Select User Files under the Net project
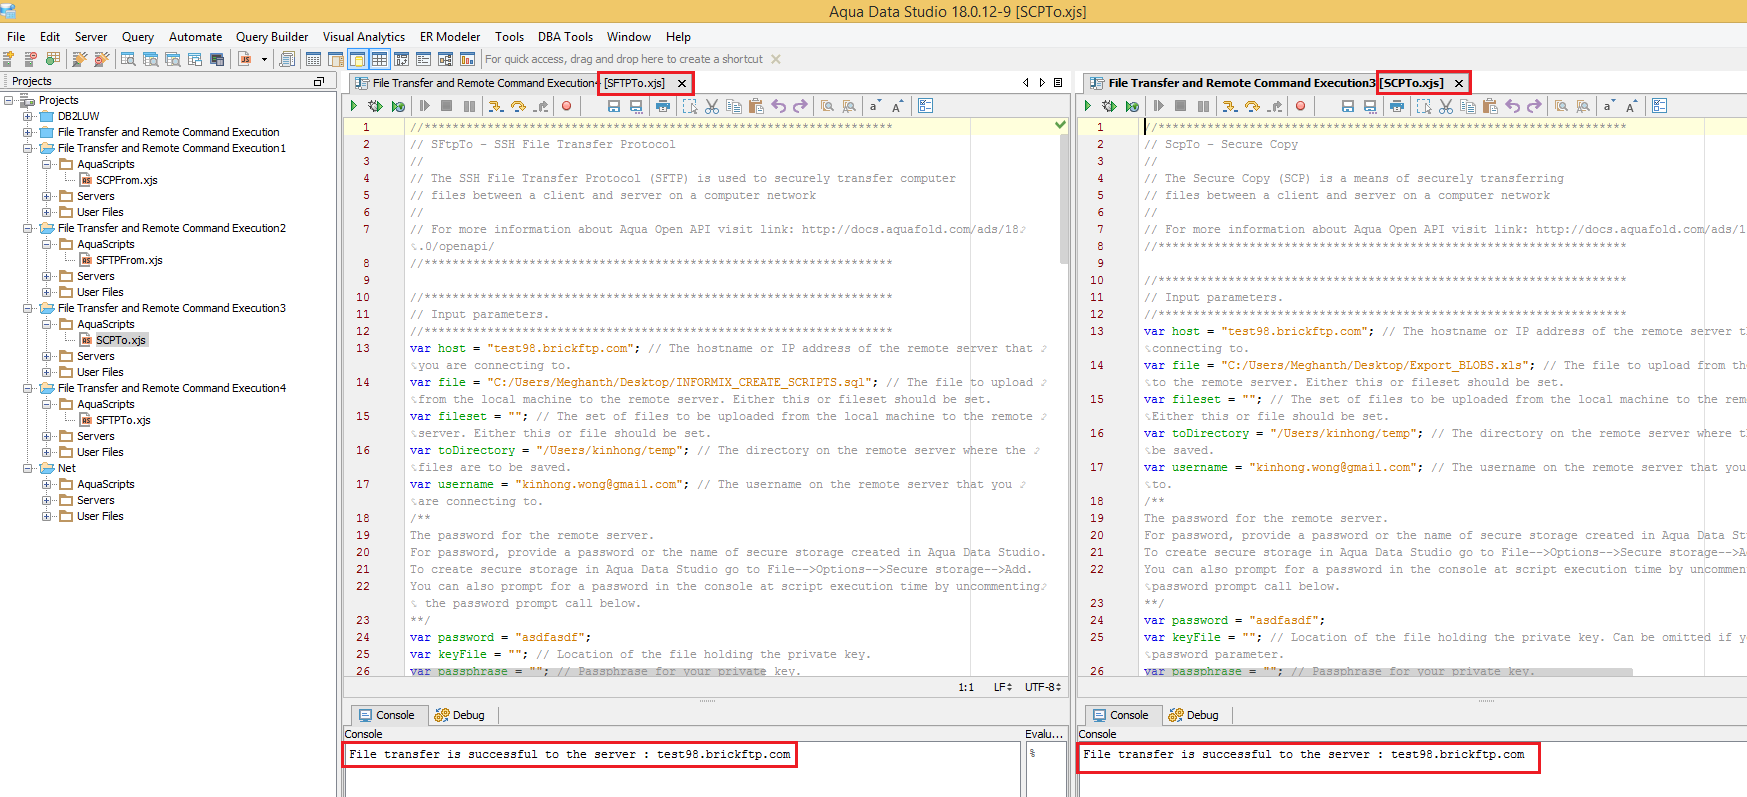The width and height of the screenshot is (1747, 797). coord(100,516)
